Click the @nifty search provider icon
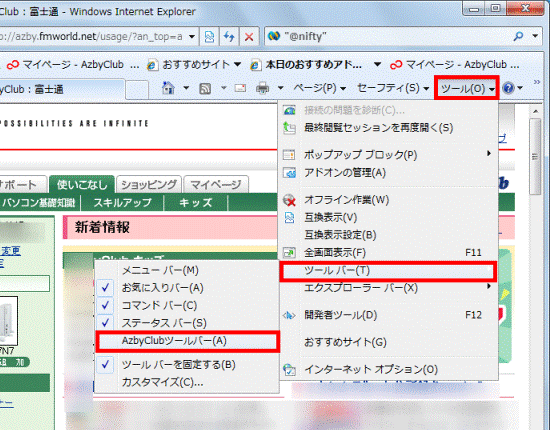The width and height of the screenshot is (550, 430). click(x=274, y=36)
